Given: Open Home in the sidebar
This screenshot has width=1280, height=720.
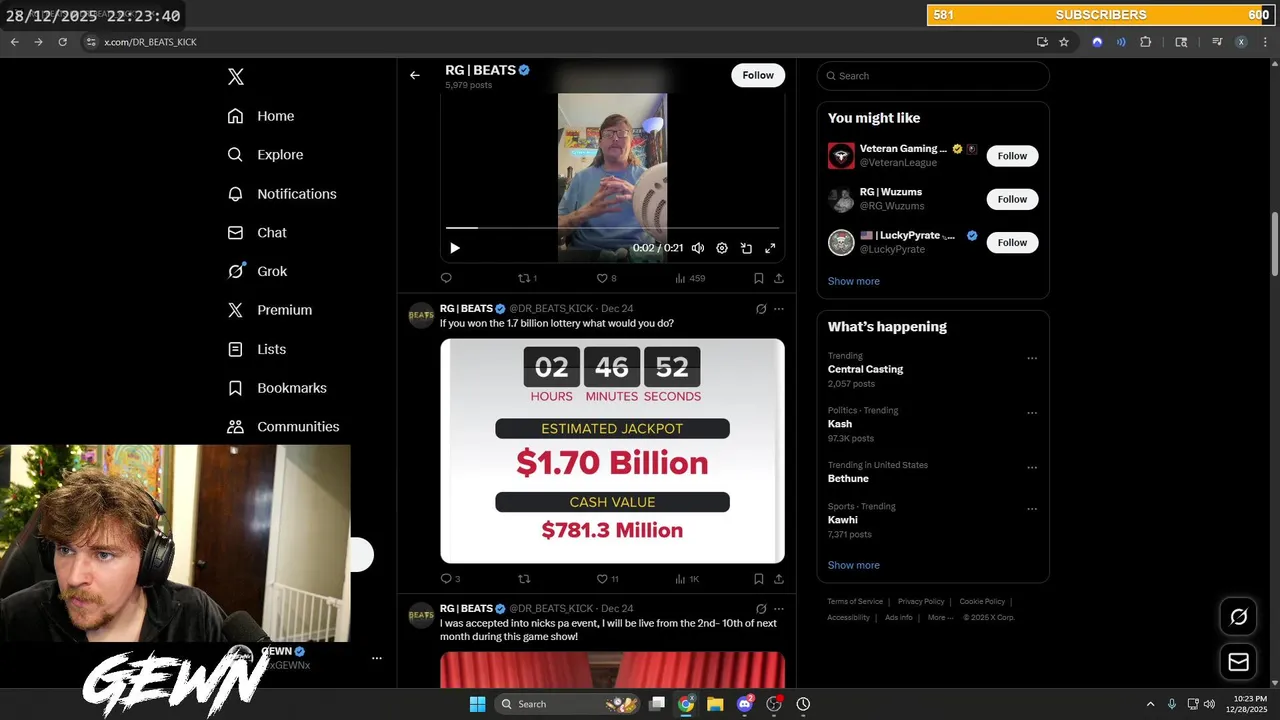Looking at the screenshot, I should click(x=261, y=116).
